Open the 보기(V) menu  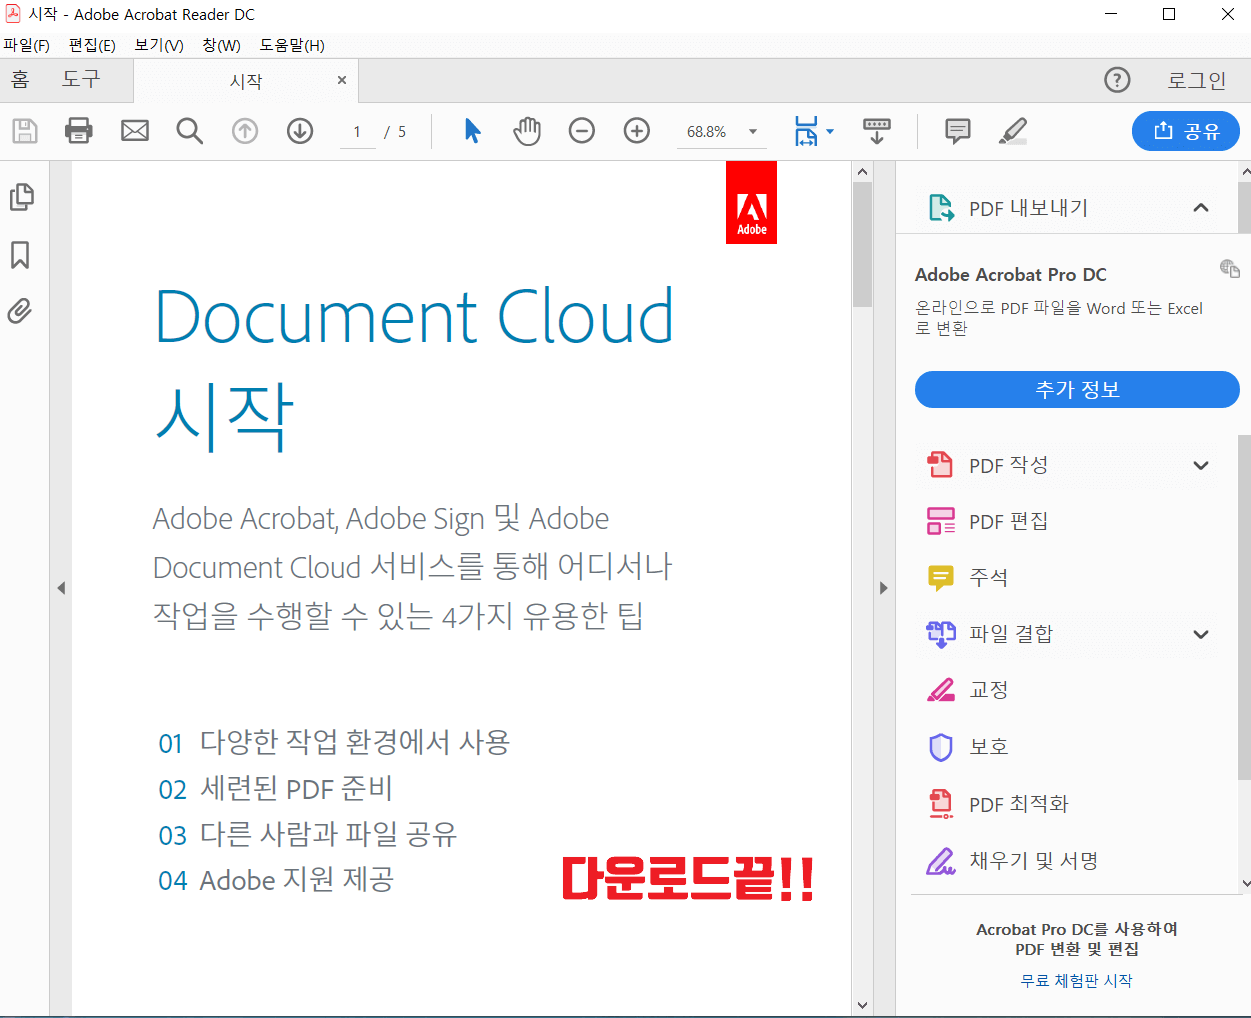(x=159, y=45)
